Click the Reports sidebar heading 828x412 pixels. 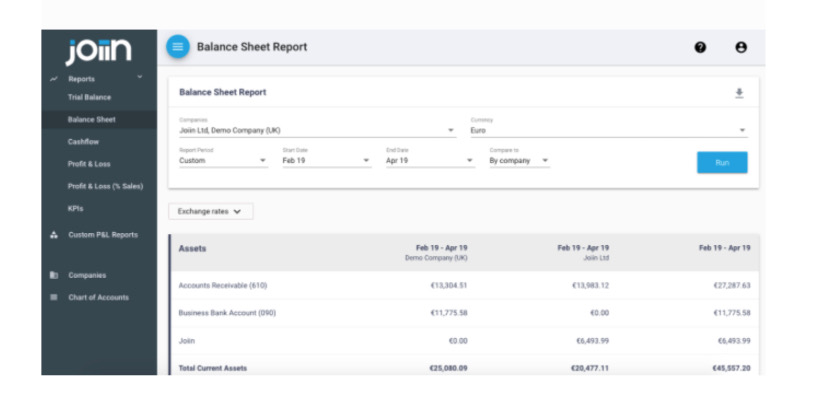pos(81,79)
